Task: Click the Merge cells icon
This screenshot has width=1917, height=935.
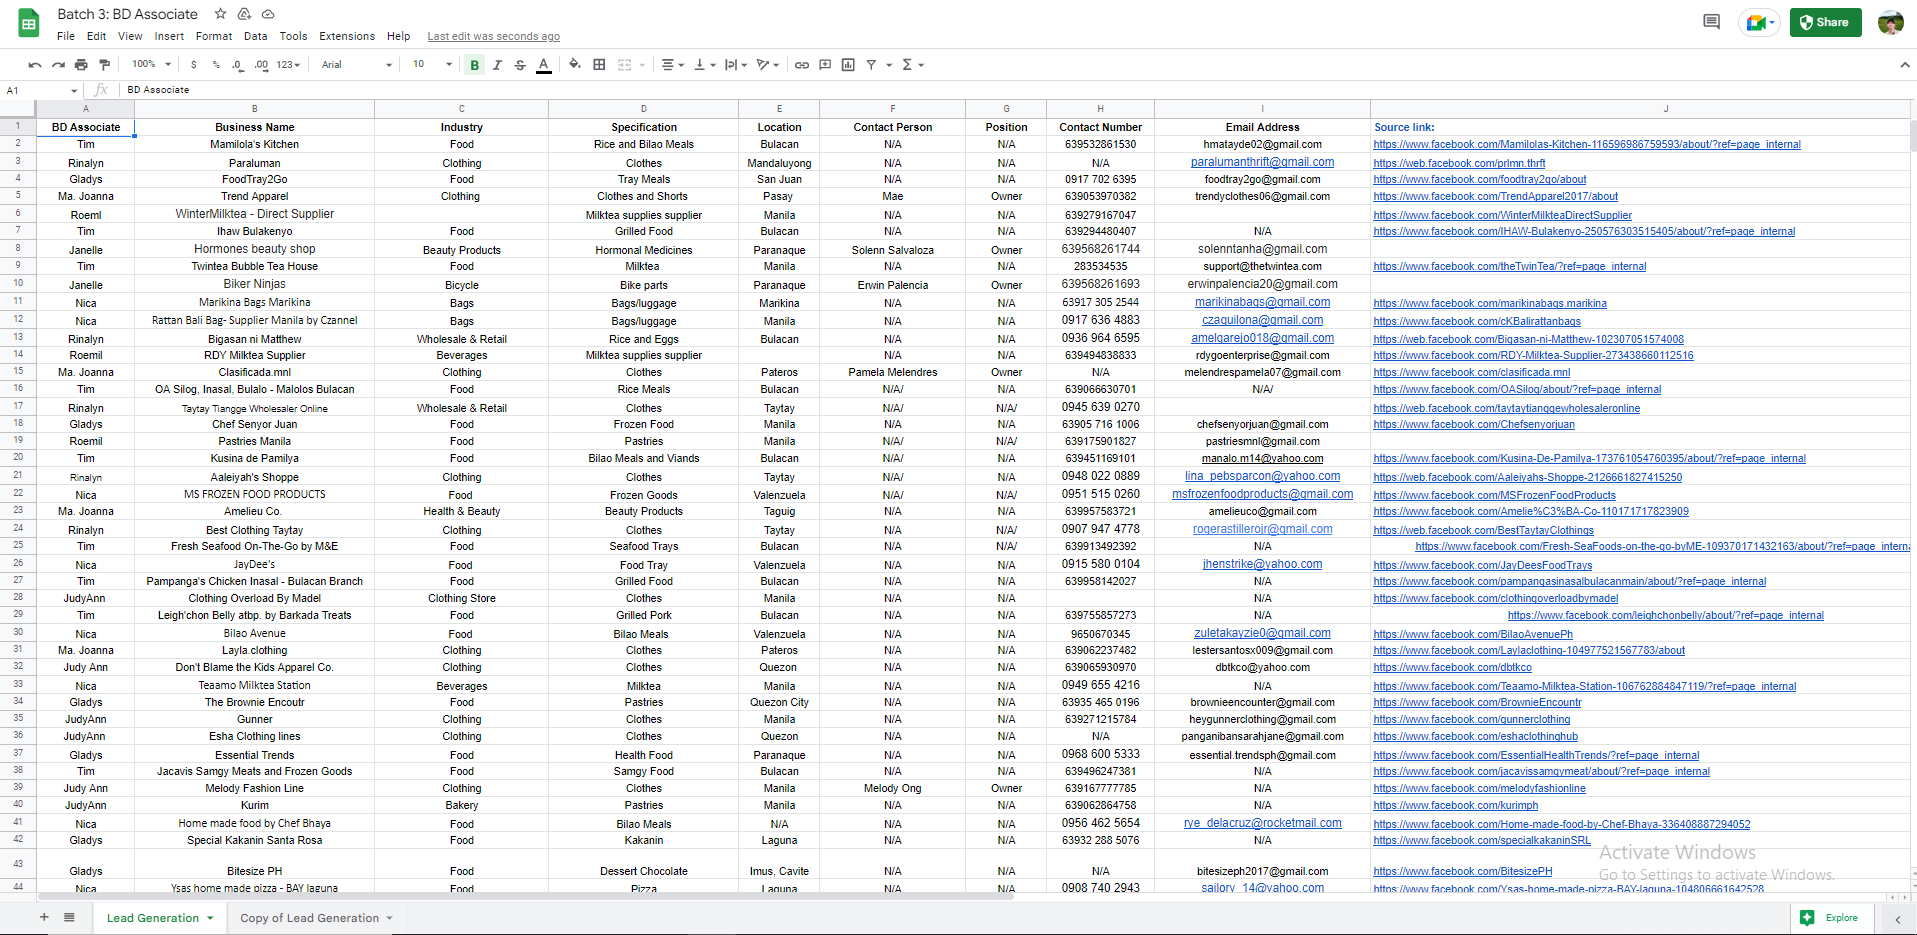Action: (x=624, y=65)
